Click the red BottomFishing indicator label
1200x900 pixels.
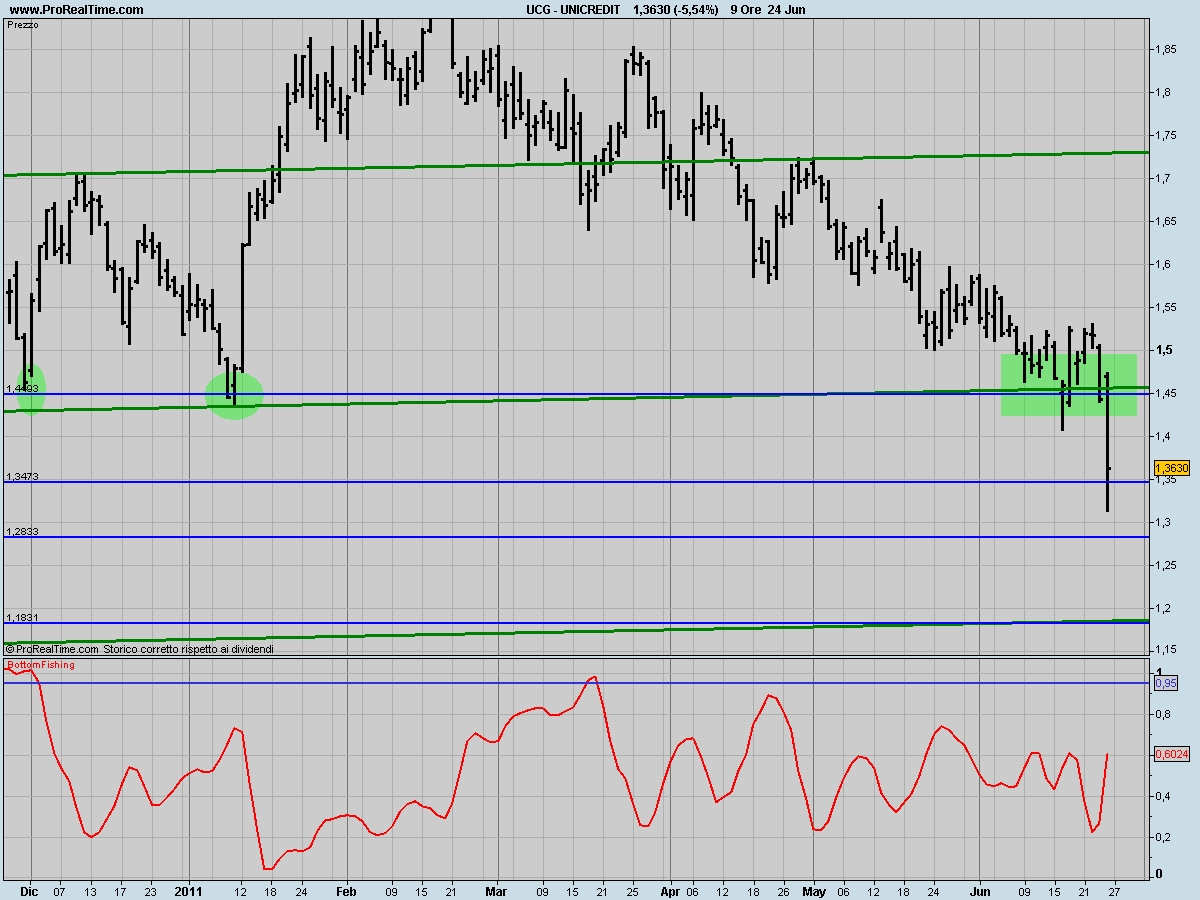tap(40, 665)
